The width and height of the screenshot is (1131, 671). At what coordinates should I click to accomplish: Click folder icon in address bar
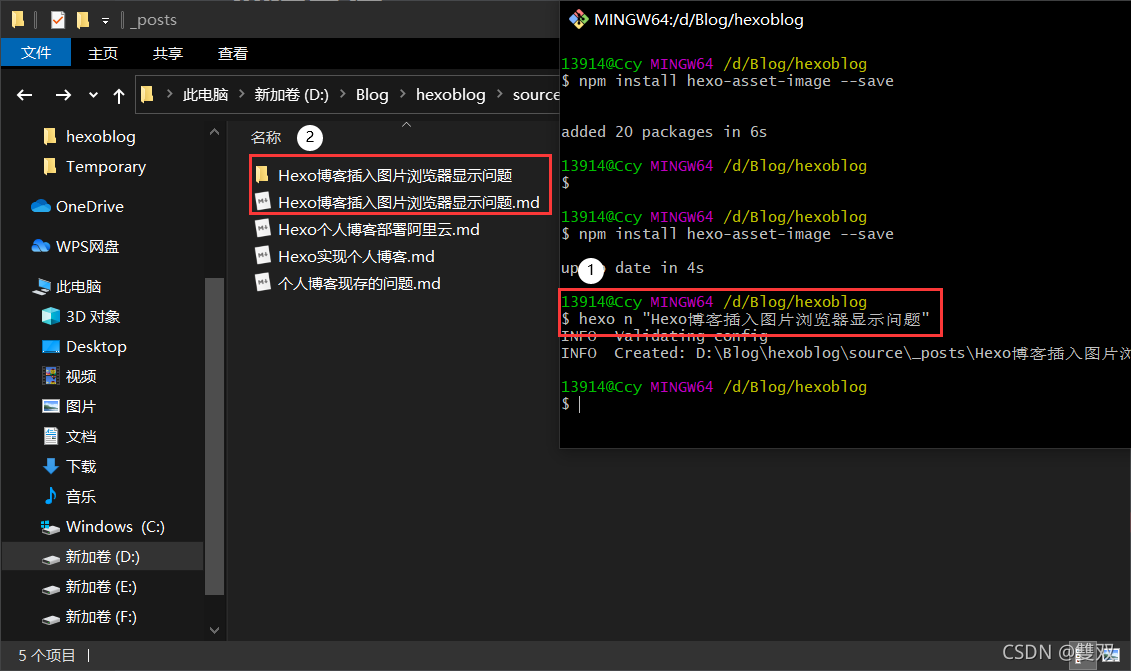[147, 94]
